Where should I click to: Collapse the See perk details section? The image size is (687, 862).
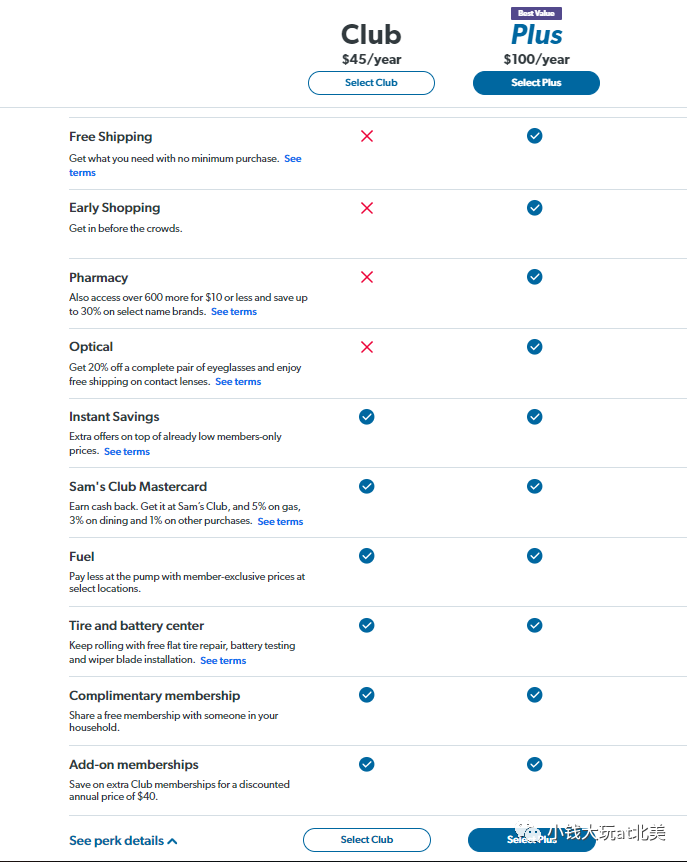click(123, 841)
